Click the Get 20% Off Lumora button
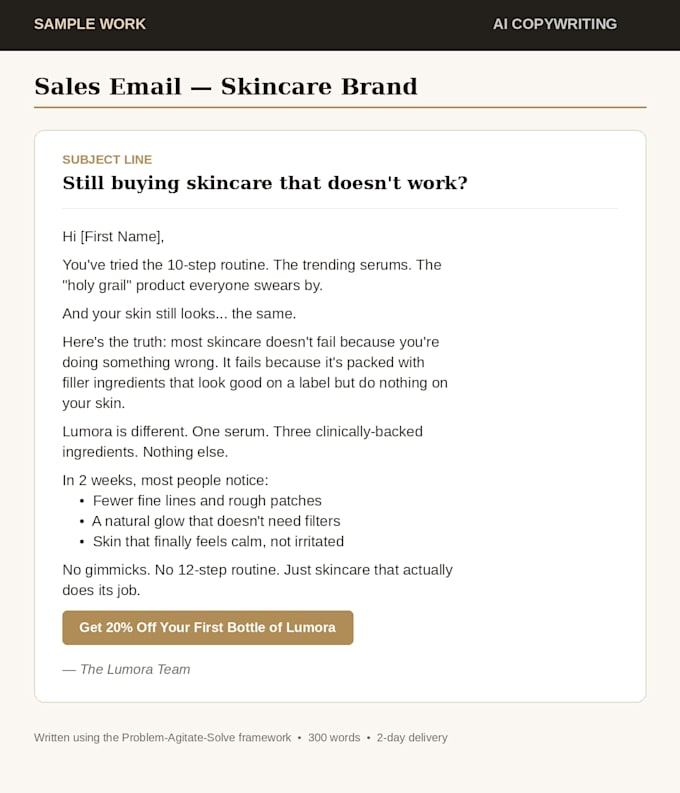This screenshot has width=680, height=793. click(208, 627)
